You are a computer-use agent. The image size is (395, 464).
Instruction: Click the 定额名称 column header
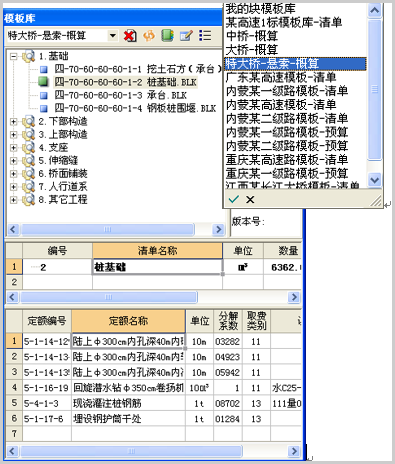[x=128, y=321]
